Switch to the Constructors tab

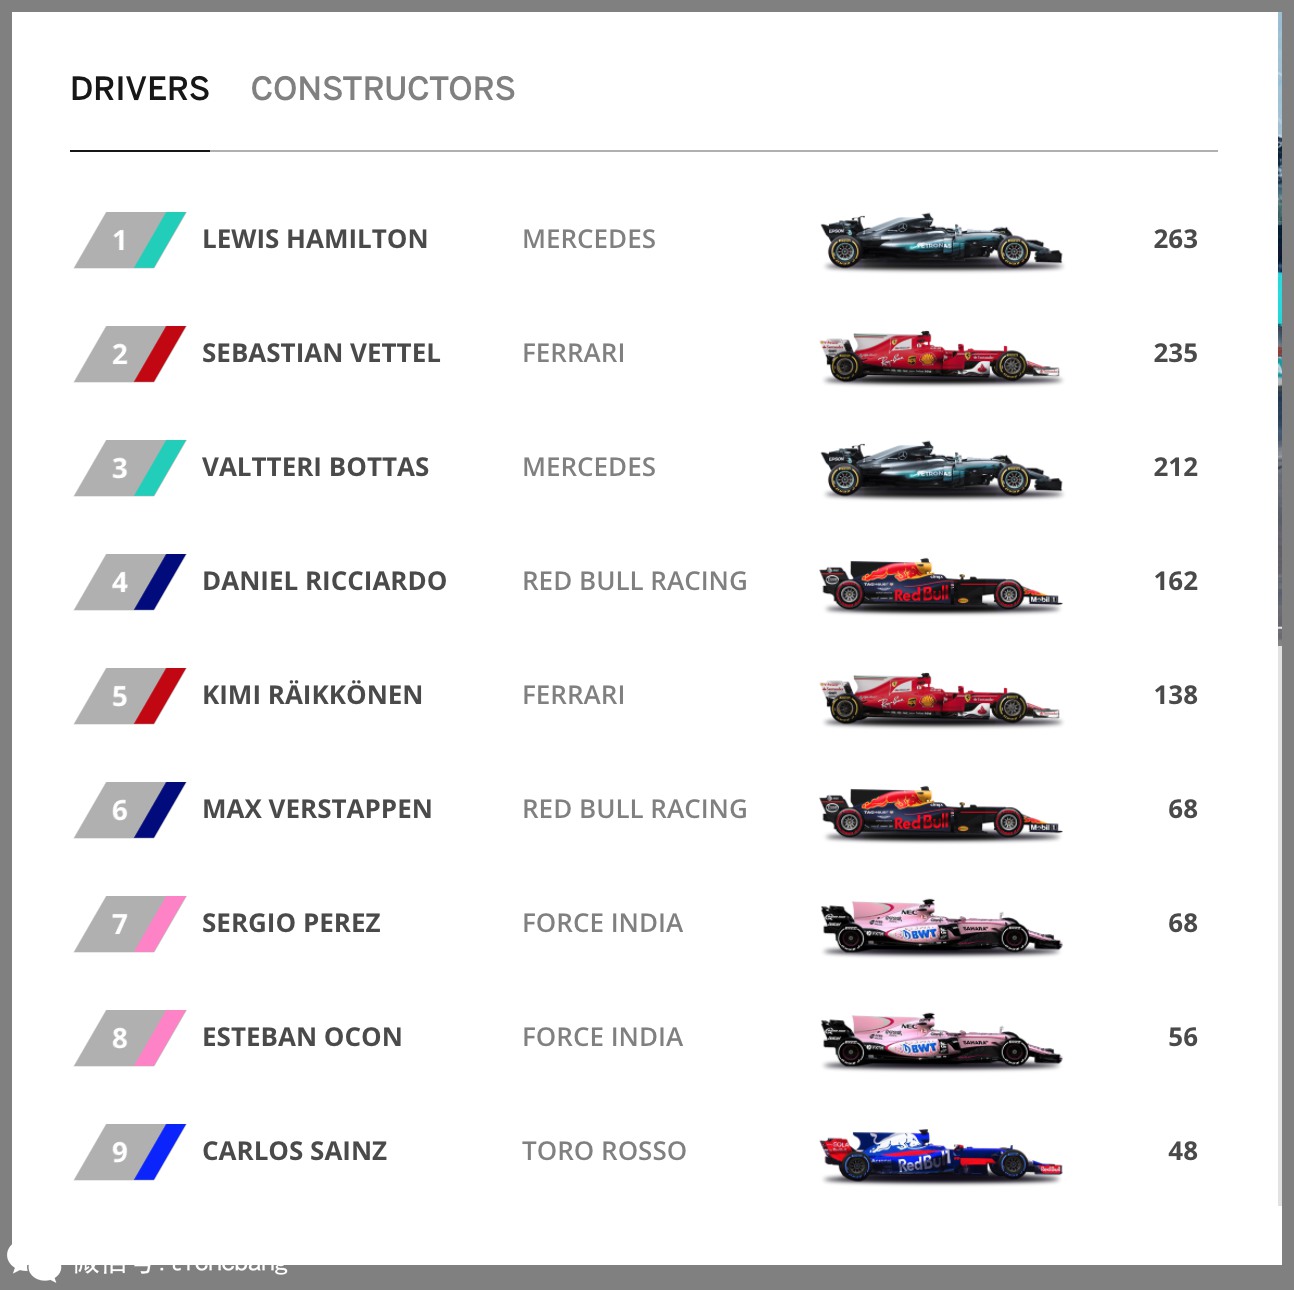[382, 89]
